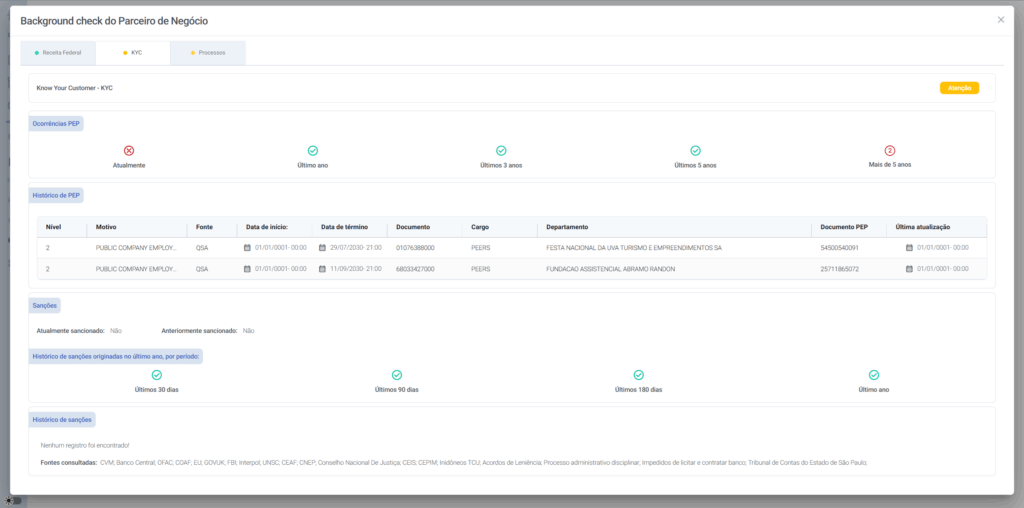Close the Background check dialog

[1001, 20]
